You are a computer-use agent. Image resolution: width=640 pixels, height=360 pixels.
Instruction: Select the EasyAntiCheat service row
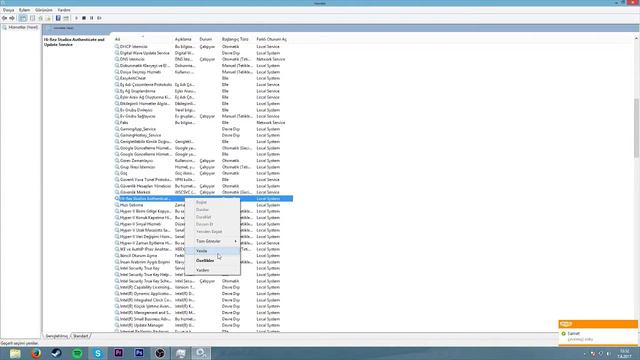pyautogui.click(x=203, y=78)
